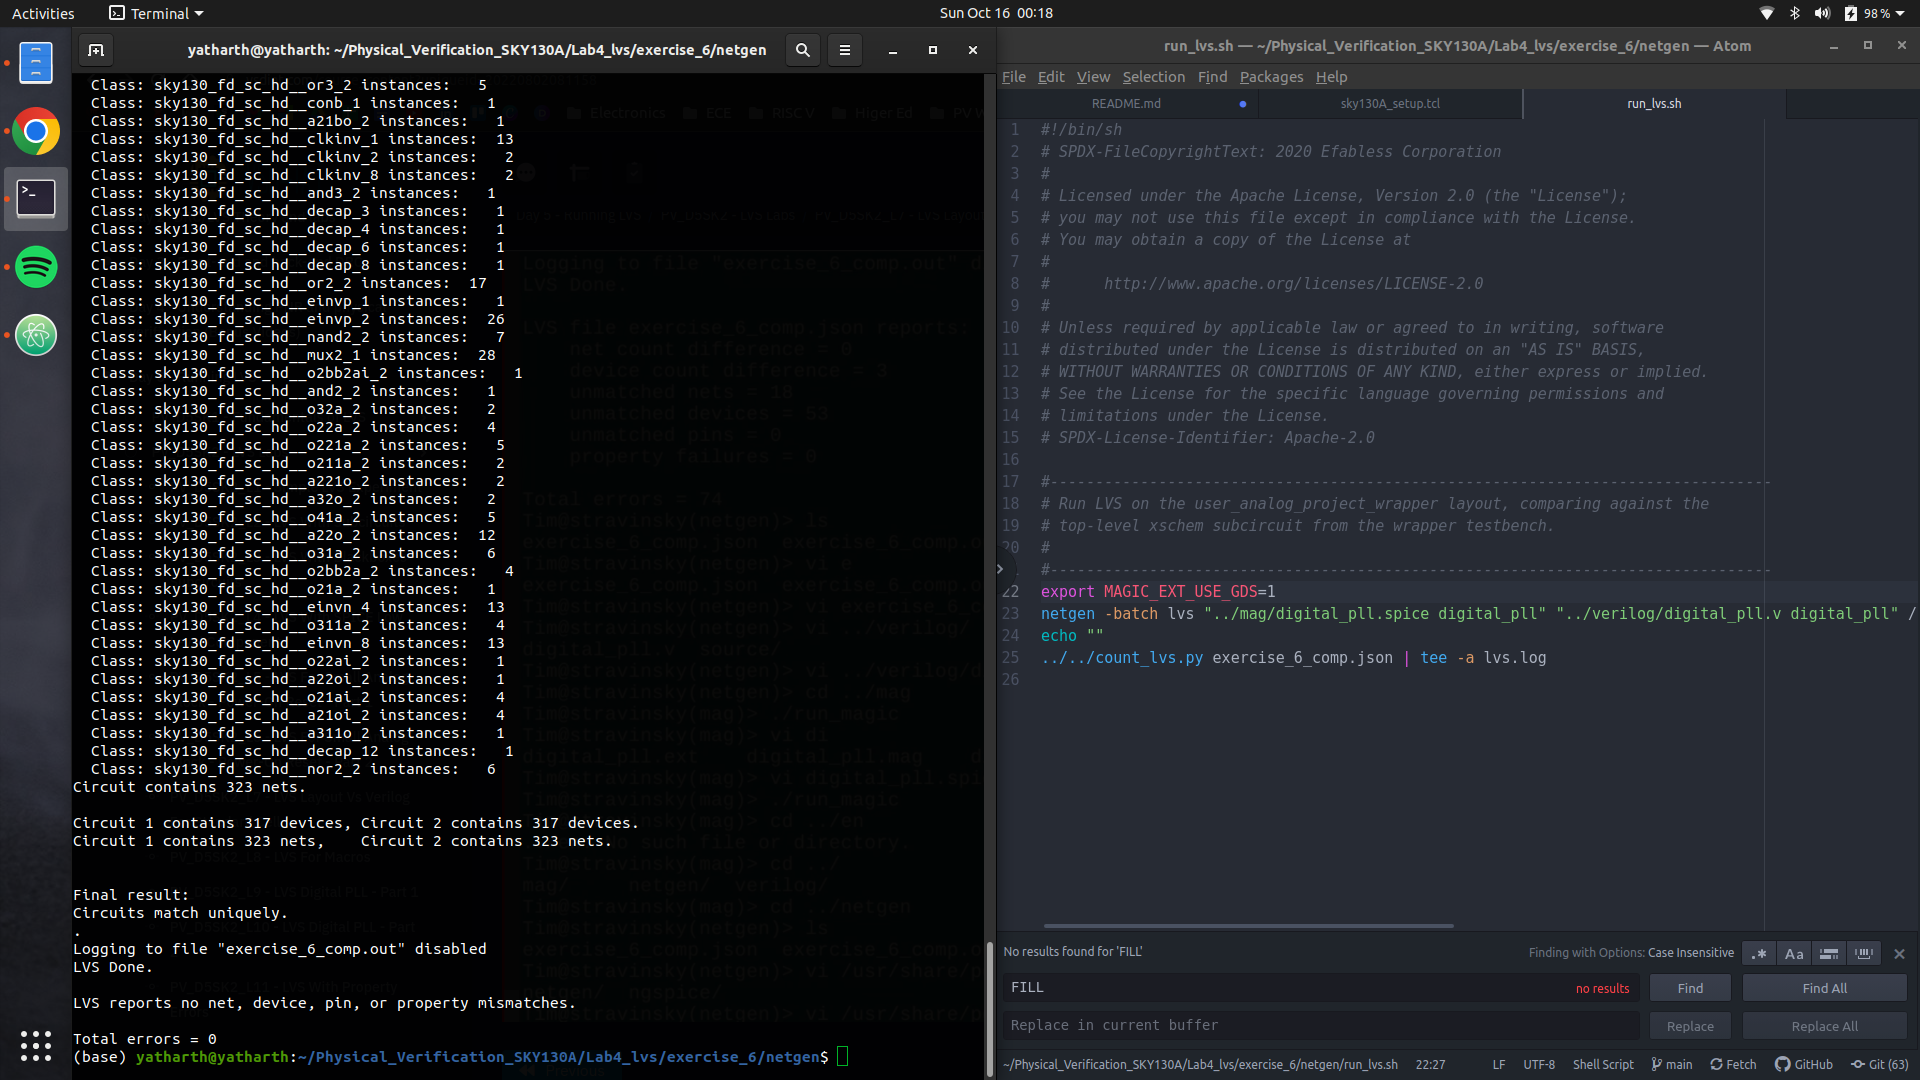Open the Bluetooth indicator in top bar
The image size is (1920, 1080).
tap(1795, 13)
